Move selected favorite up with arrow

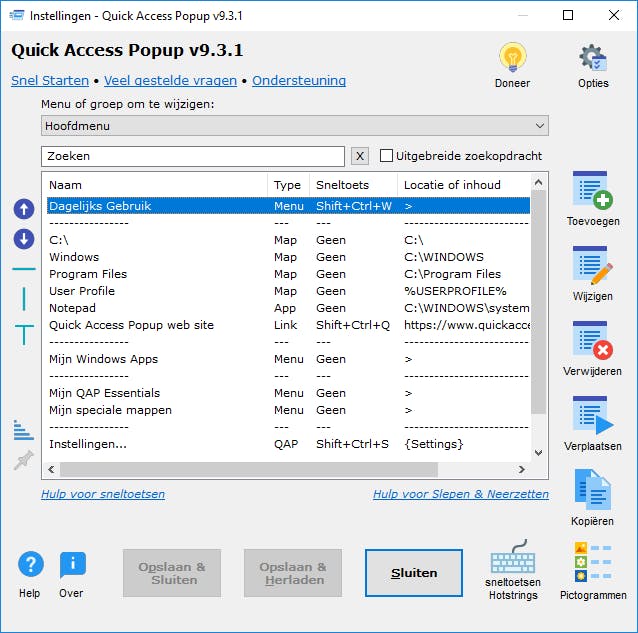point(24,209)
